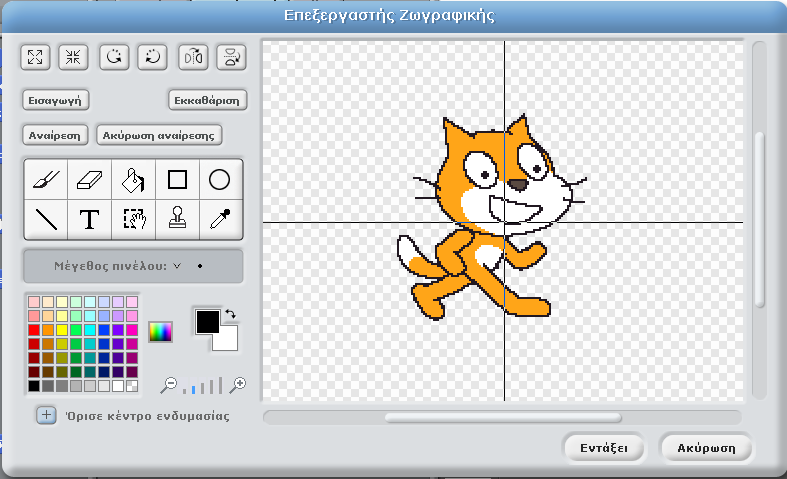Choose the selection (move) tool
787x479 pixels.
tap(134, 219)
